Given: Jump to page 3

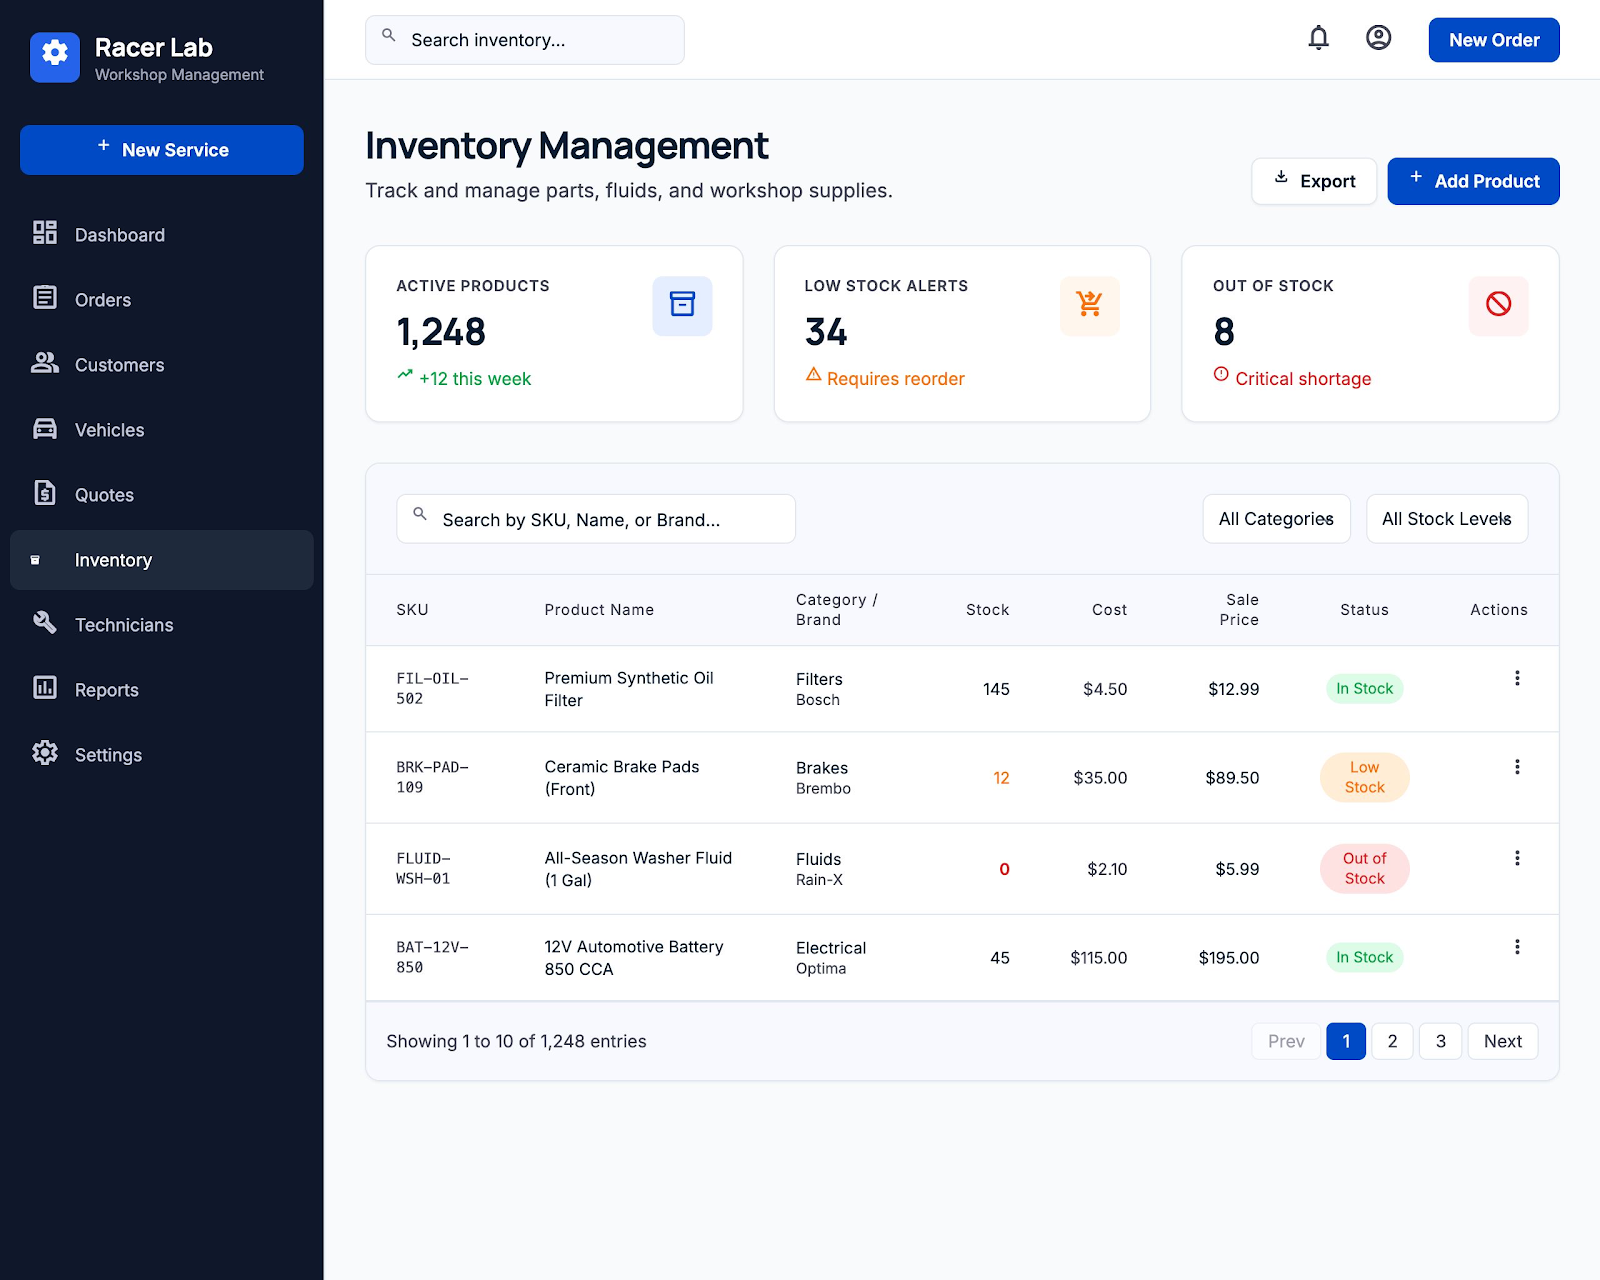Looking at the screenshot, I should tap(1440, 1041).
